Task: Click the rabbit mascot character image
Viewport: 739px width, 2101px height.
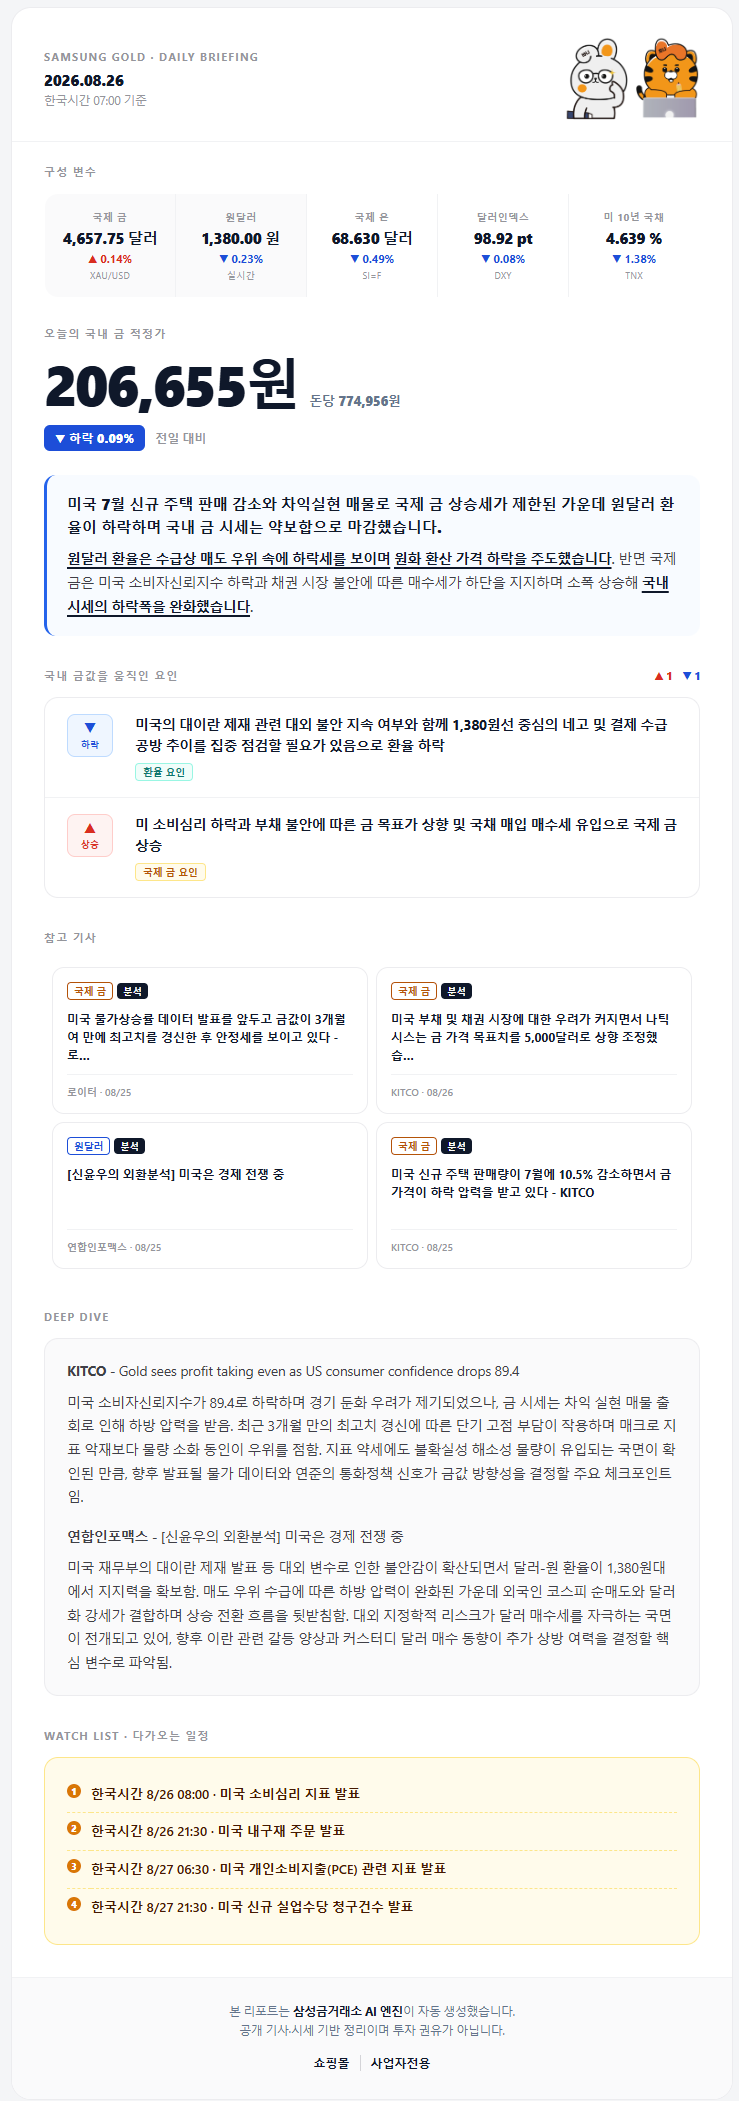Action: tap(597, 80)
